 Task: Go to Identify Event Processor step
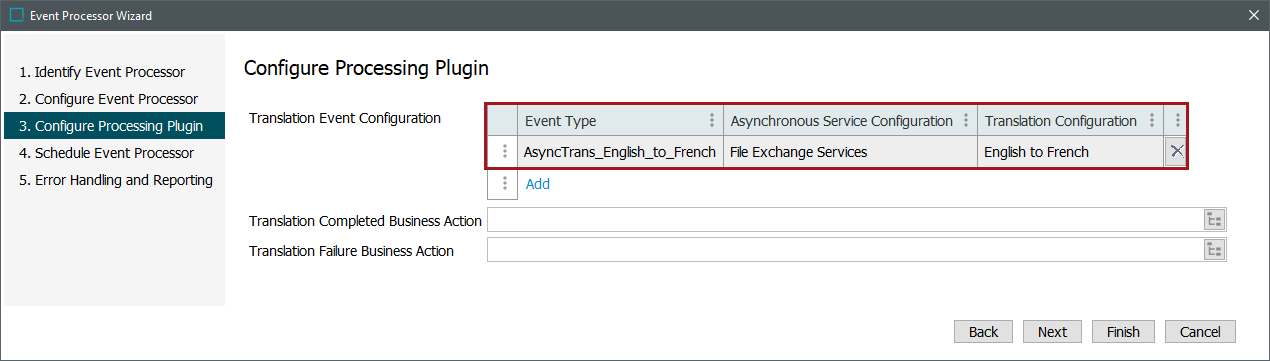[102, 72]
